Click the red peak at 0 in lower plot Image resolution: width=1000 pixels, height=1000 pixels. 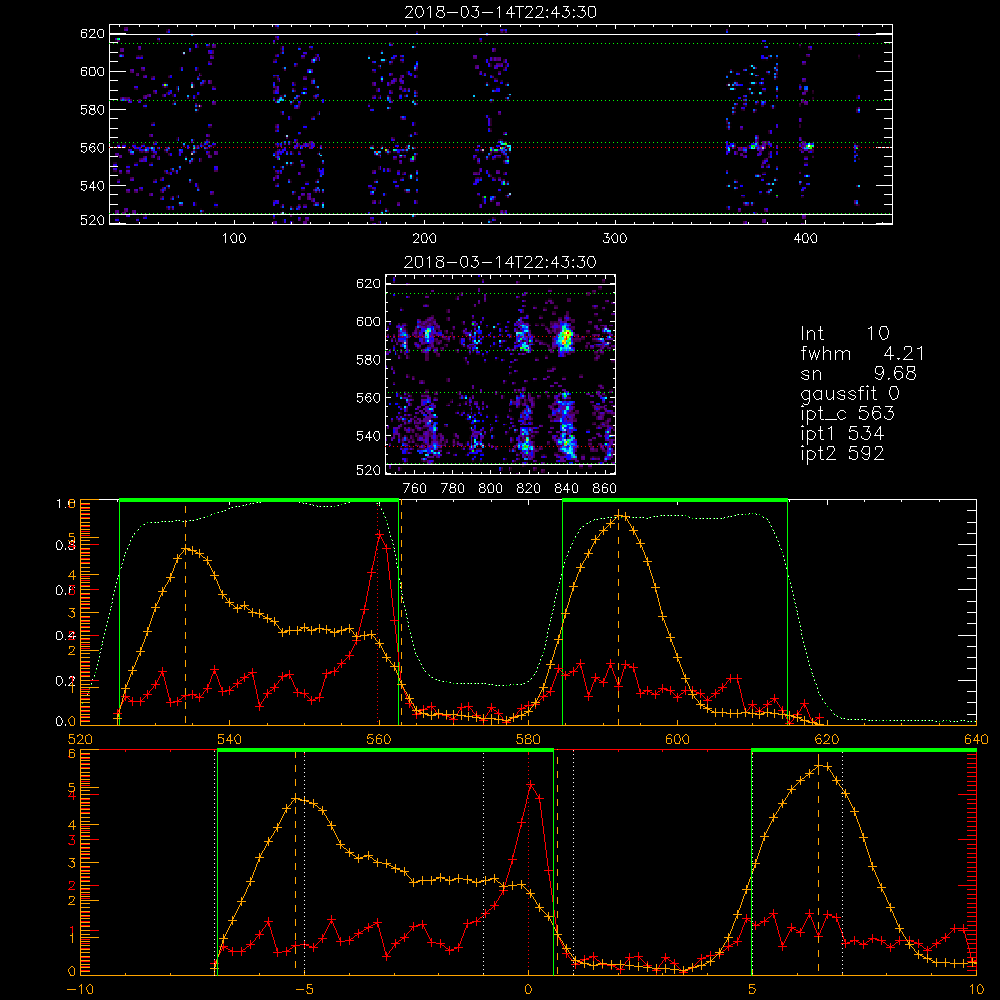coord(531,784)
